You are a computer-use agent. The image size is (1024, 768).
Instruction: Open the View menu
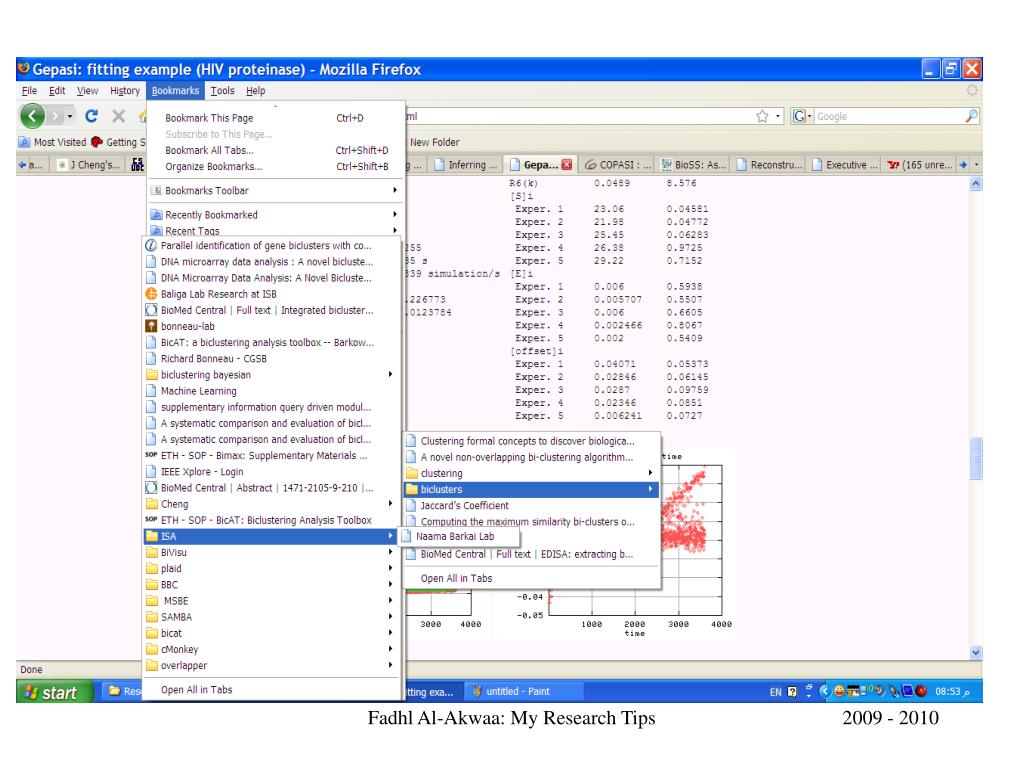point(87,91)
